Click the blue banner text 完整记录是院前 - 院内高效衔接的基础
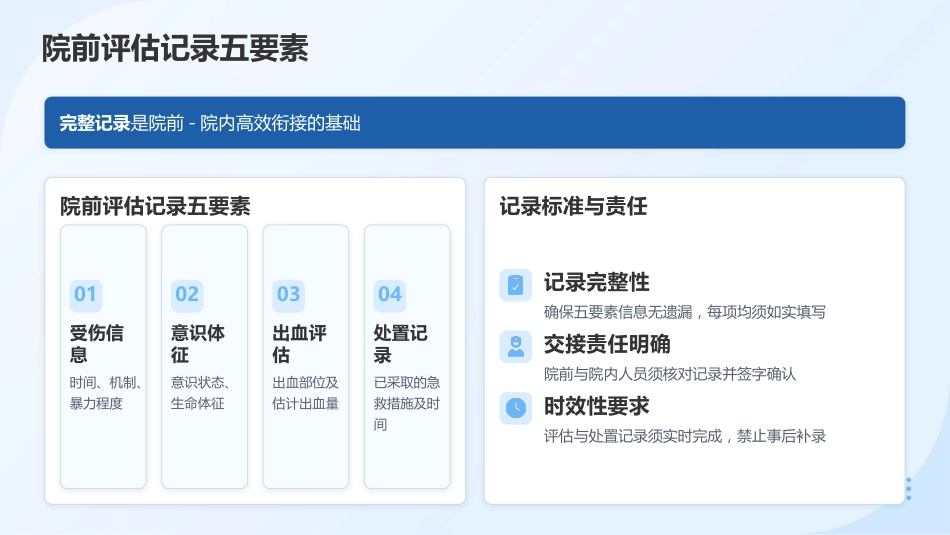 [x=210, y=123]
